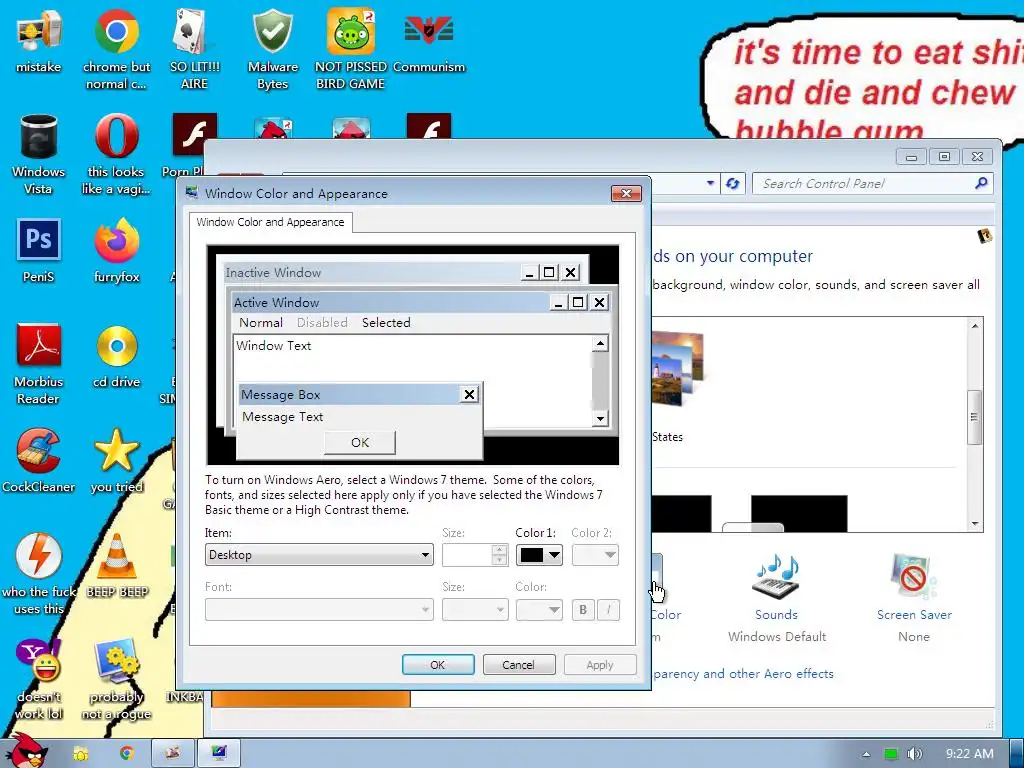Click the Screen Saver link text
1024x768 pixels.
click(x=914, y=615)
